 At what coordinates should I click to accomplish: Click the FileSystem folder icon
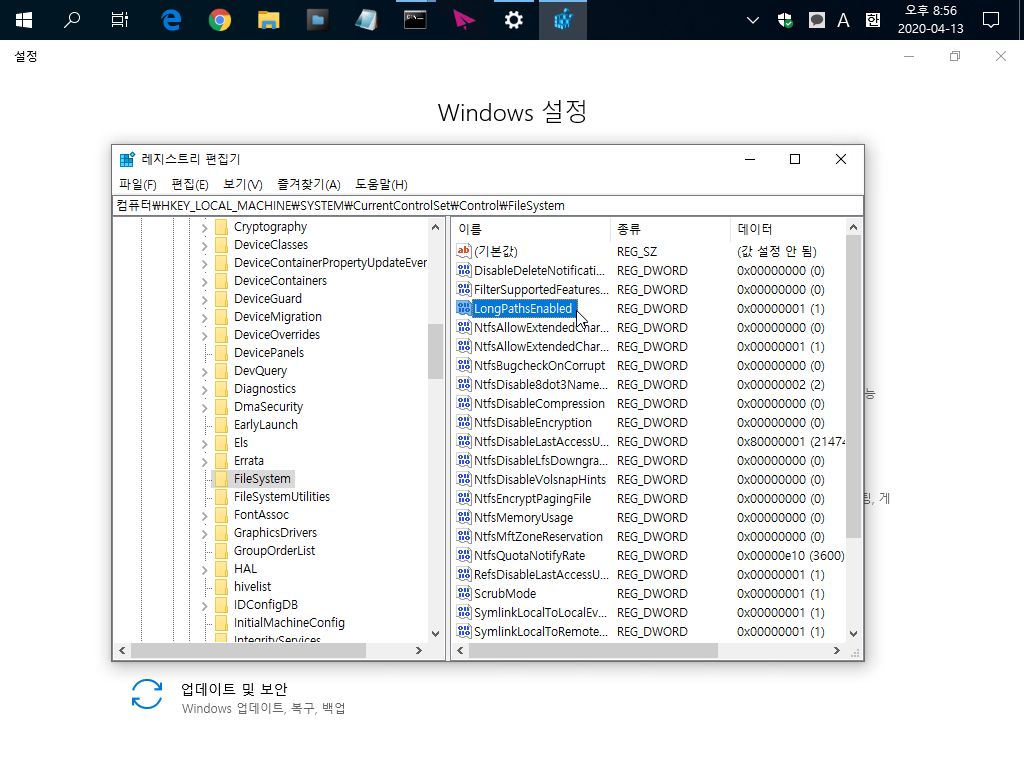tap(221, 479)
